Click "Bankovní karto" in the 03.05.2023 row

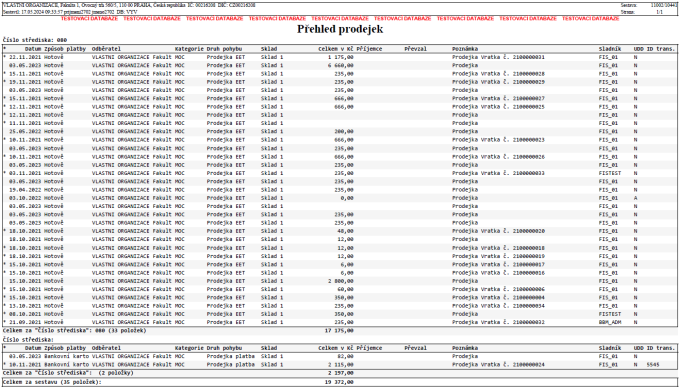pos(67,356)
